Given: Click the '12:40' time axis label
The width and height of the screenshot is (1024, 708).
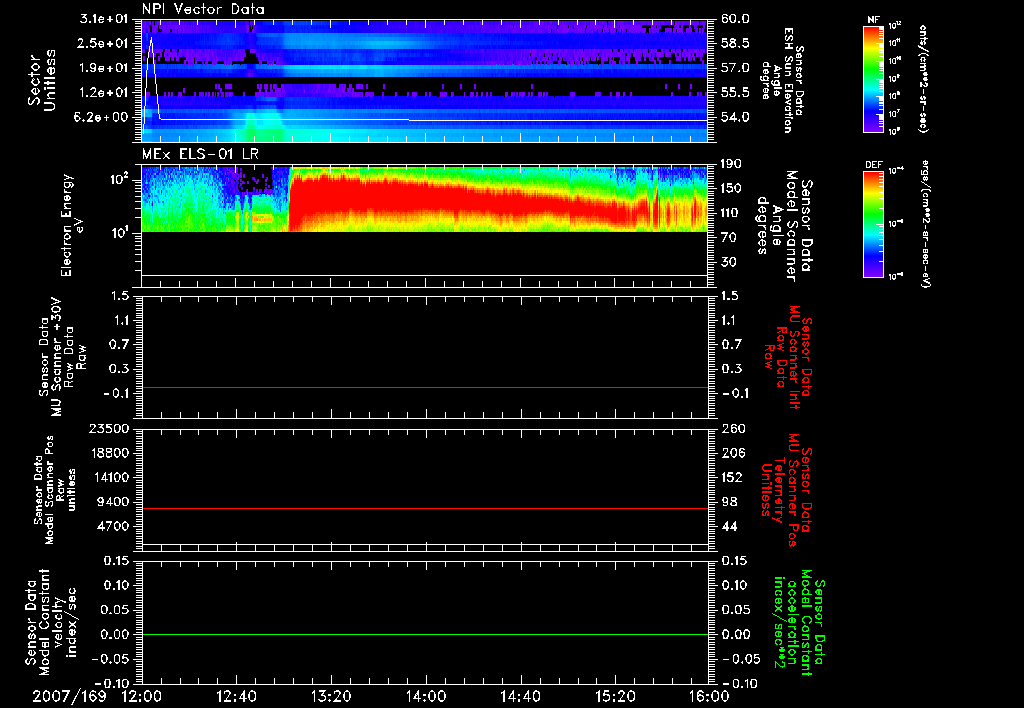Looking at the screenshot, I should 236,696.
